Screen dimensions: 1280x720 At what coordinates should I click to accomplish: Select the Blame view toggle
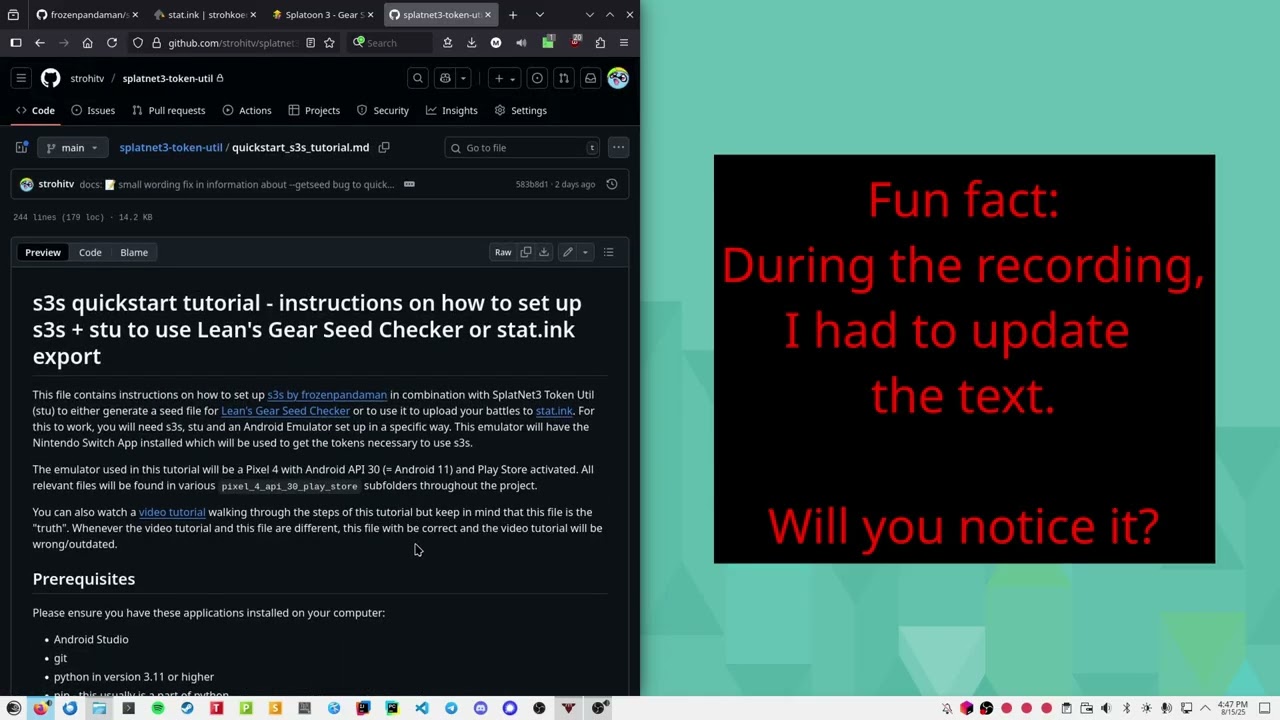[134, 252]
